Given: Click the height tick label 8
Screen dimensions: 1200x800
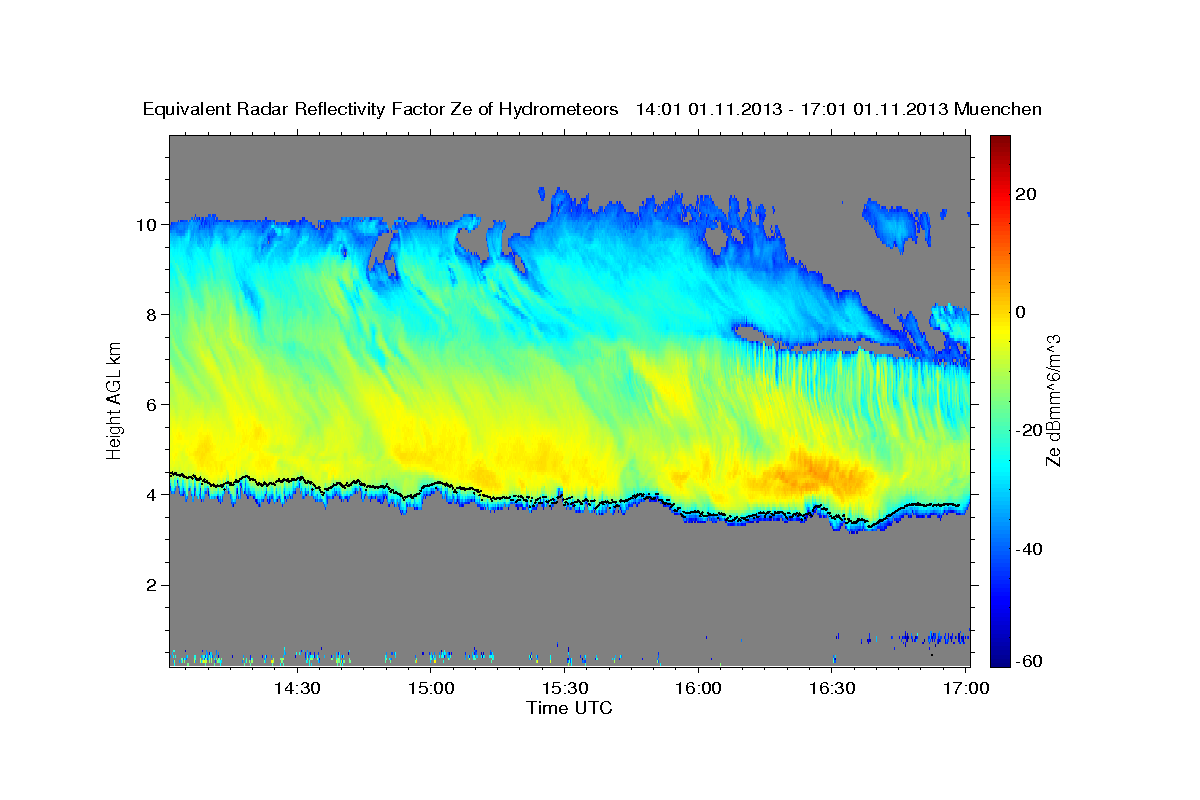Looking at the screenshot, I should click(x=153, y=315).
